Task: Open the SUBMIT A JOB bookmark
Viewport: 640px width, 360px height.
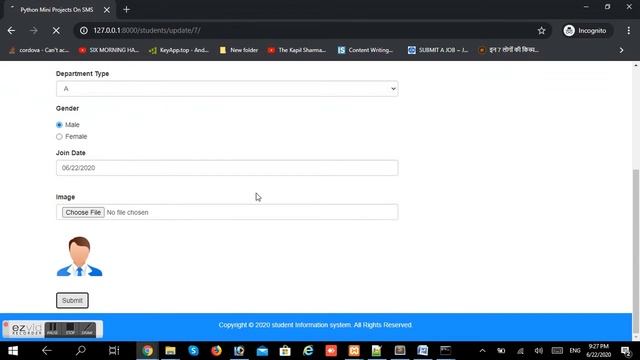Action: click(438, 50)
